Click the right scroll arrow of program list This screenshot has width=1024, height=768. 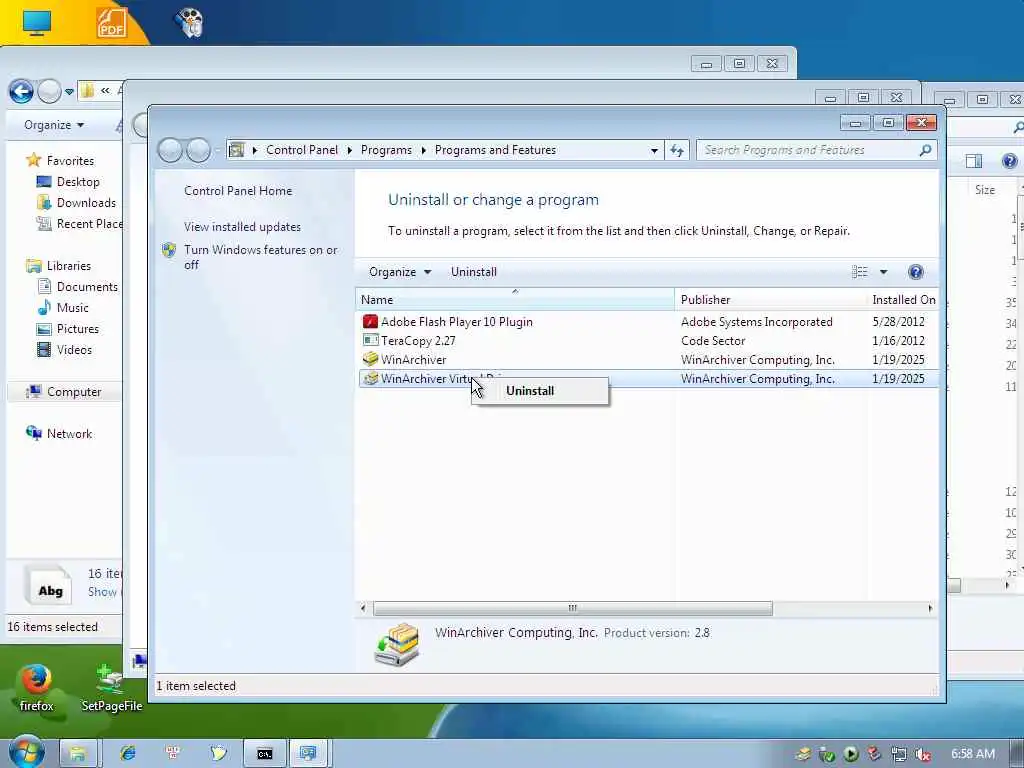click(x=930, y=608)
